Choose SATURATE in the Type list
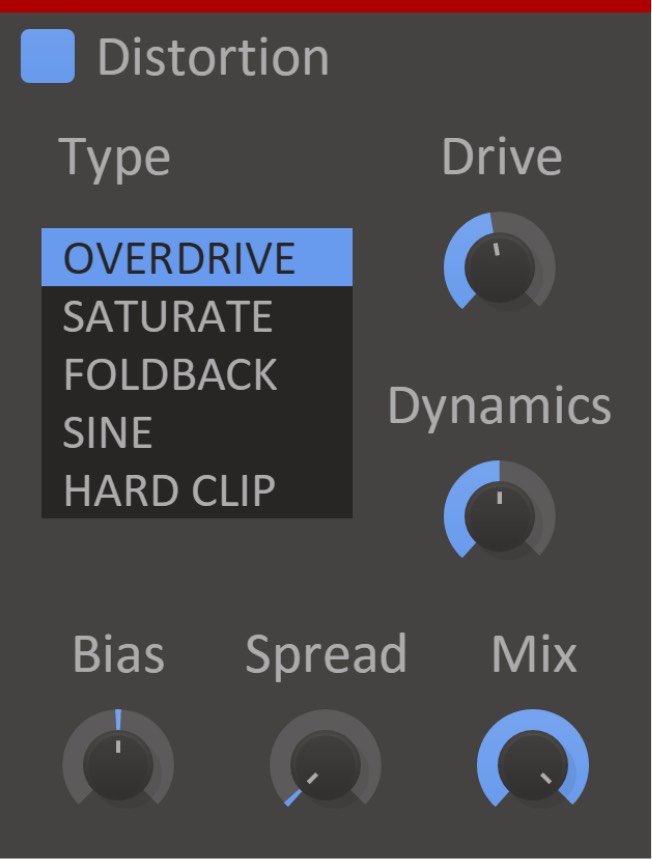652x859 pixels. (197, 316)
